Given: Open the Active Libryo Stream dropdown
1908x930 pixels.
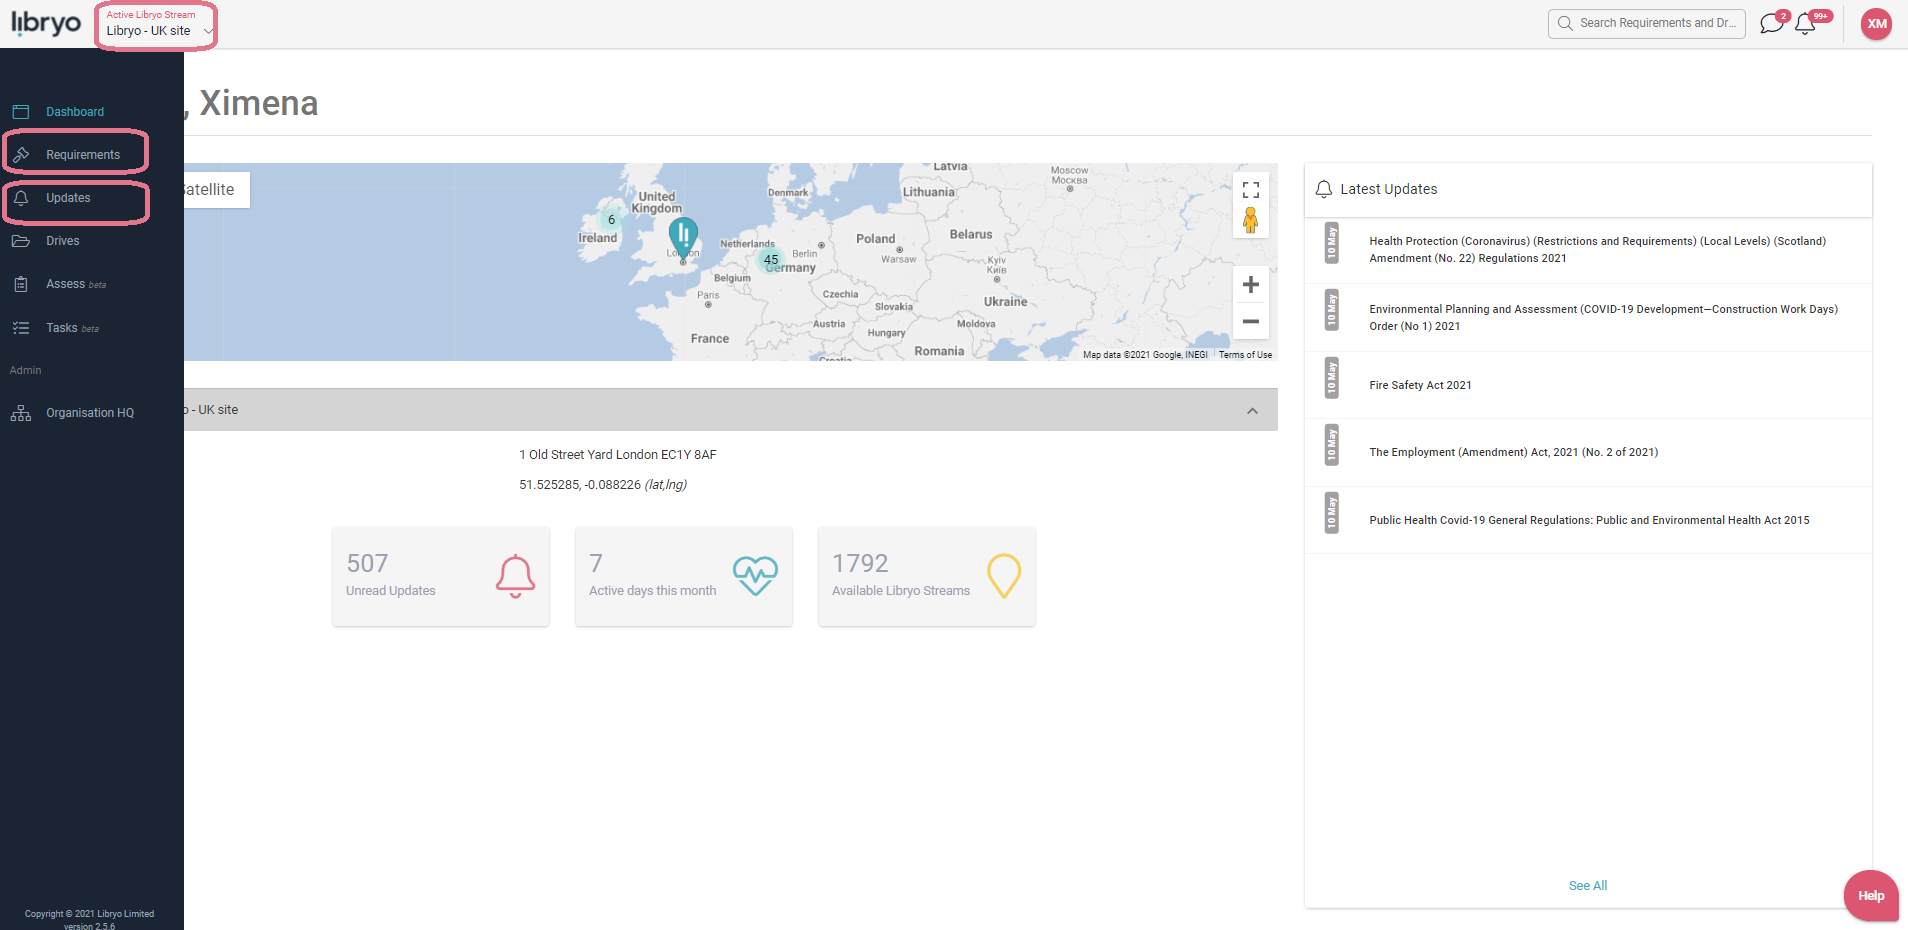Looking at the screenshot, I should [x=158, y=24].
